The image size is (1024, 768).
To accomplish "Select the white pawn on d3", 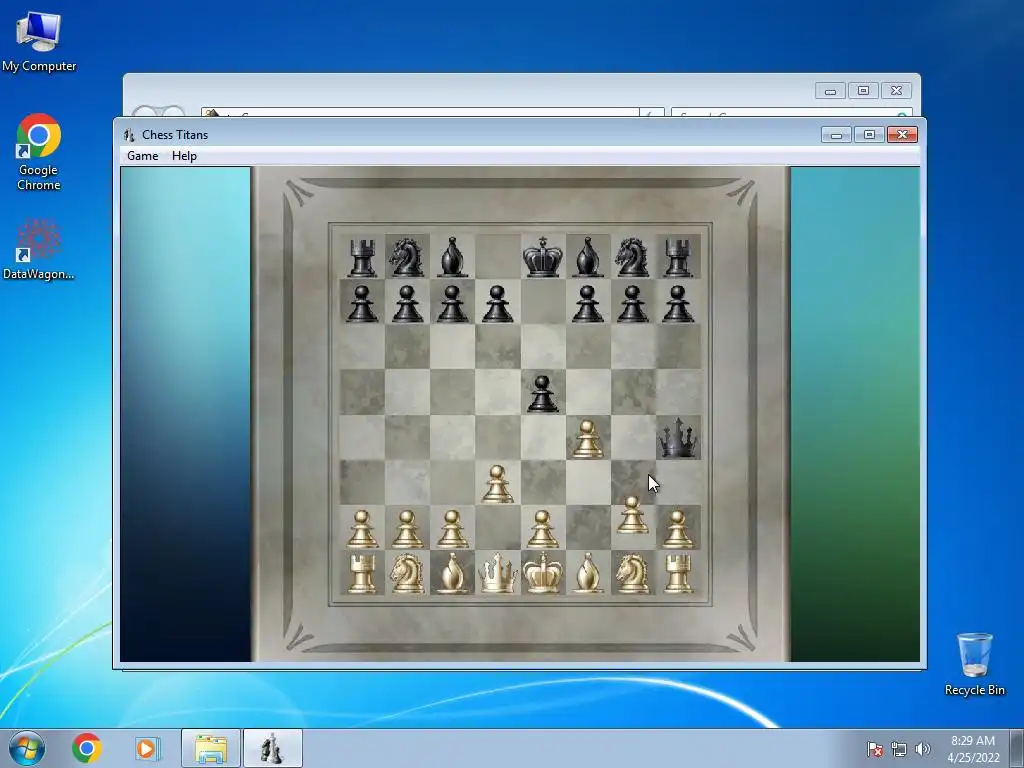I will (497, 484).
